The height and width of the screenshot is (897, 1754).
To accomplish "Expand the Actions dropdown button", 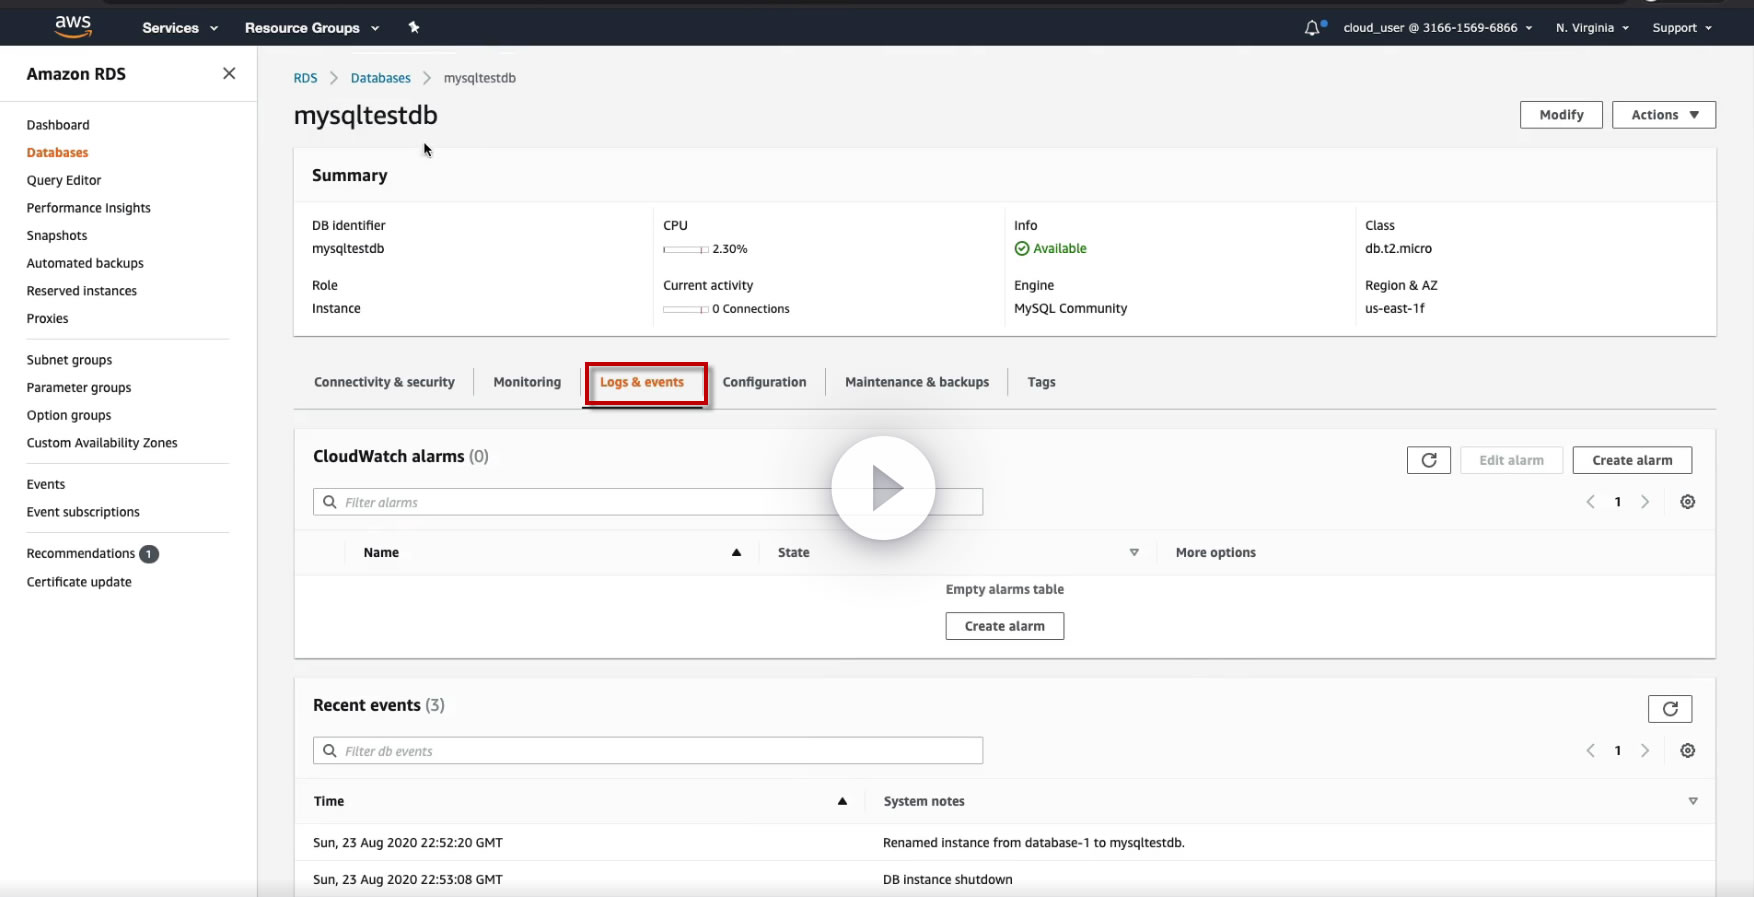I will point(1663,115).
